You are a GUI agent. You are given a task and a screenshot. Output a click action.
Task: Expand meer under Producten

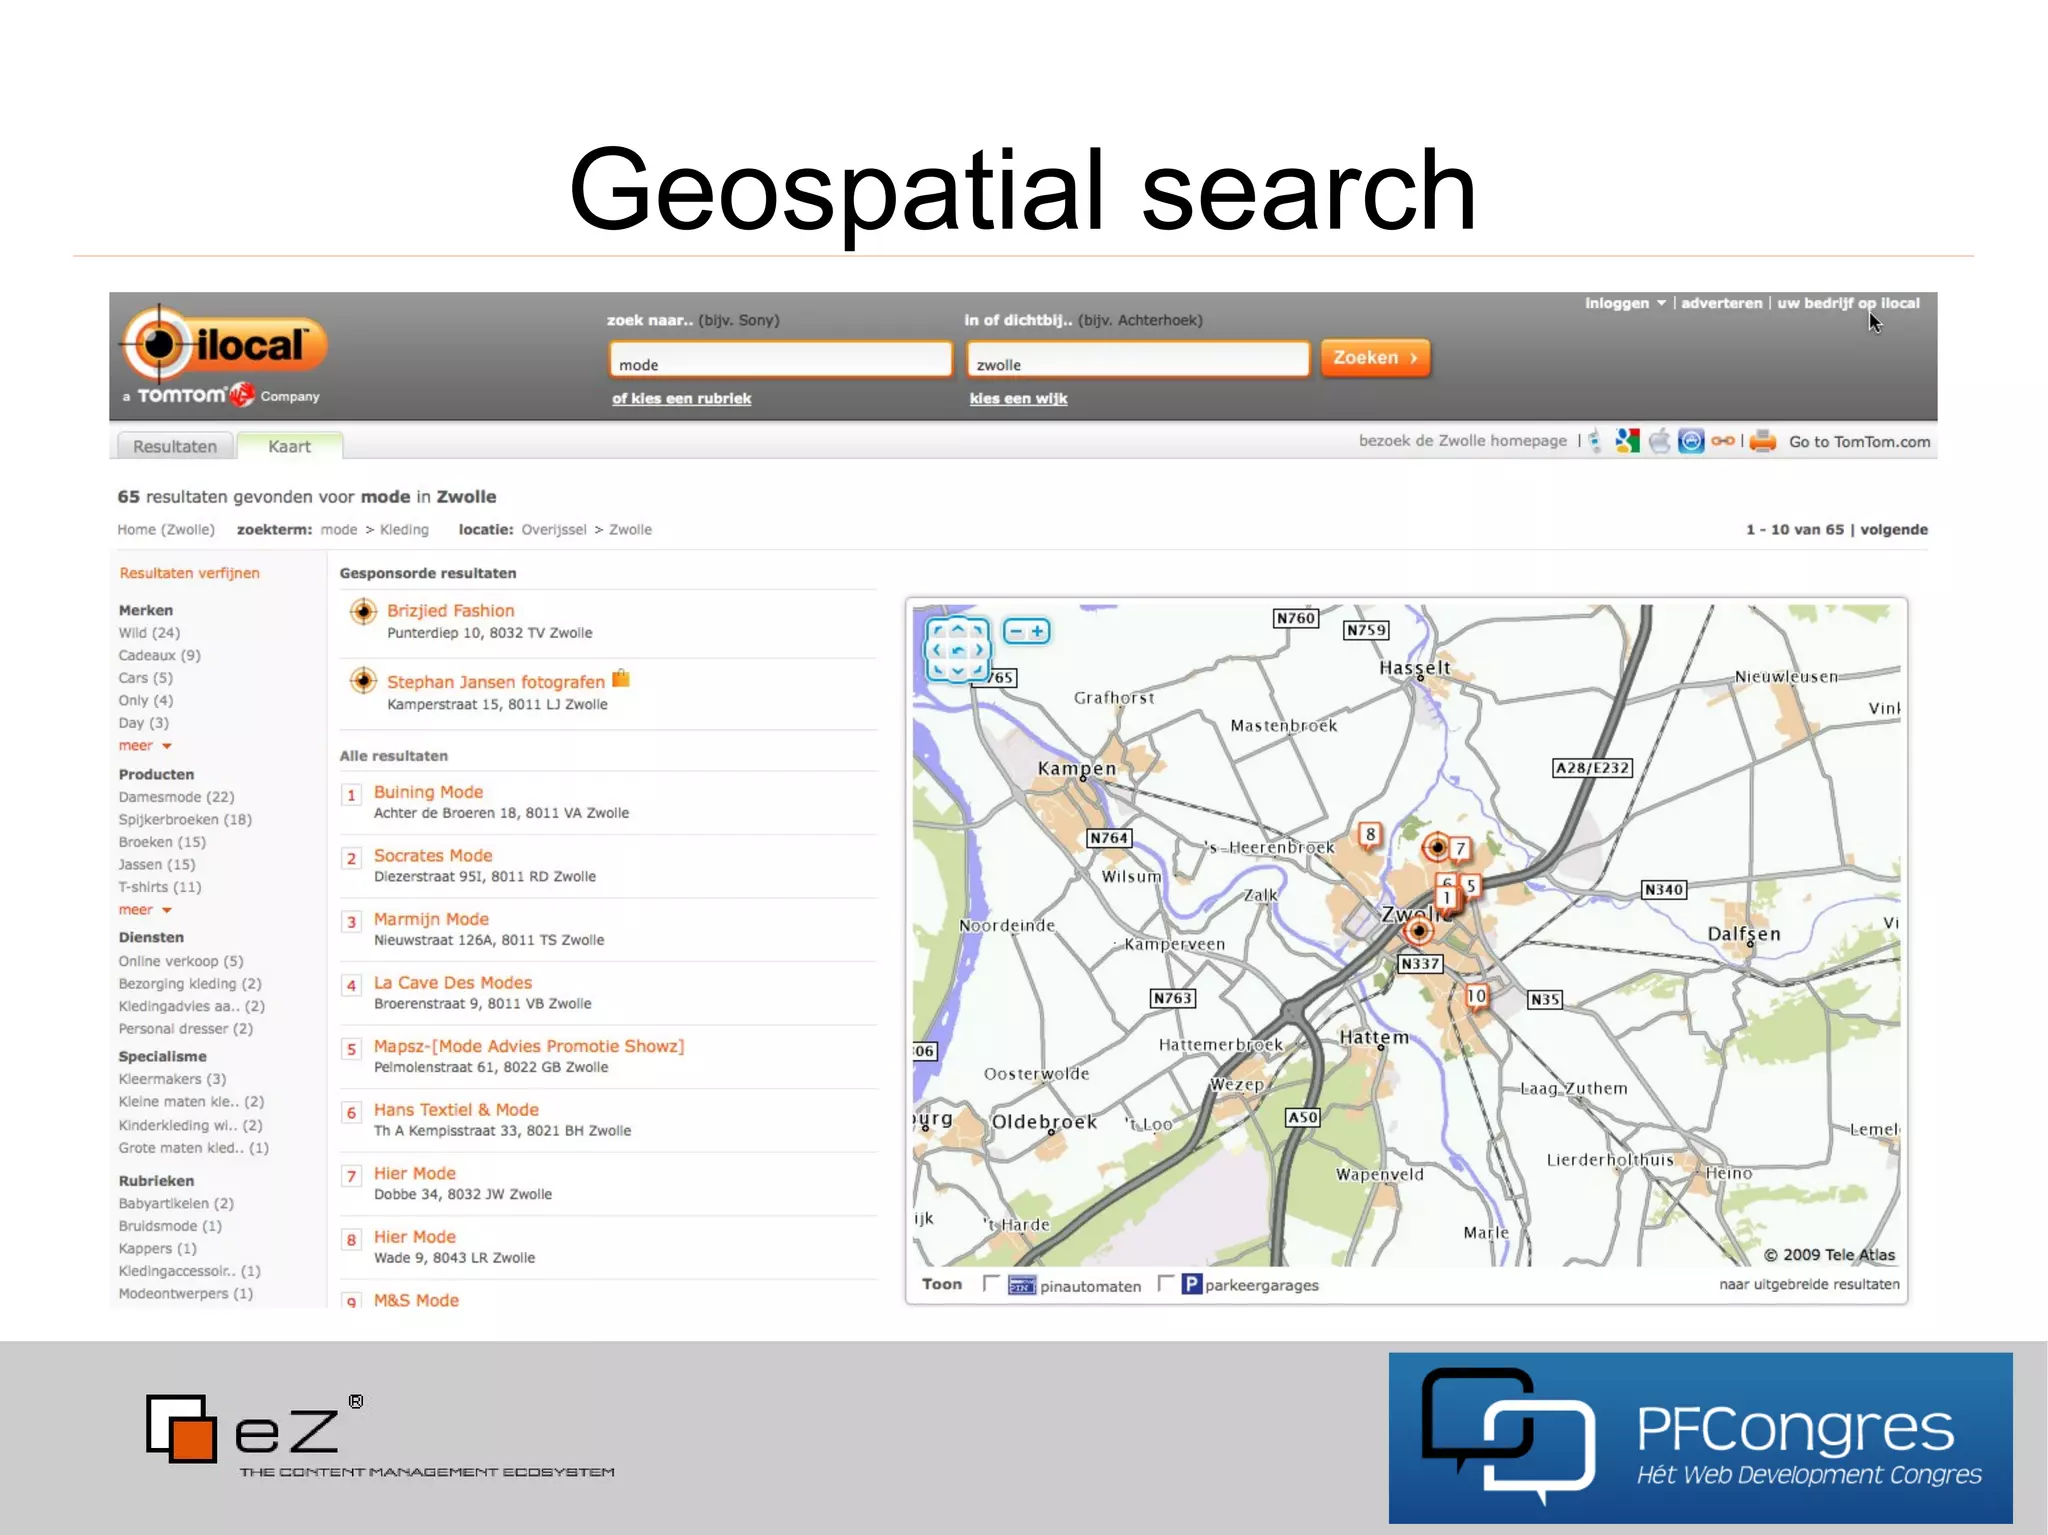[x=145, y=910]
